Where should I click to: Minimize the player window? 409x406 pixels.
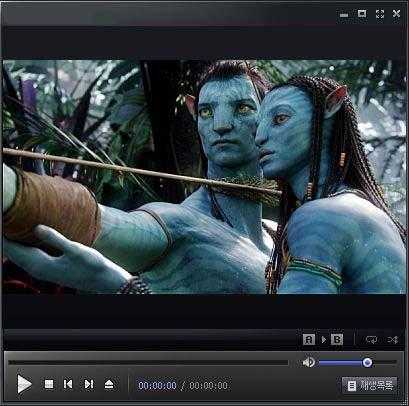tap(344, 15)
